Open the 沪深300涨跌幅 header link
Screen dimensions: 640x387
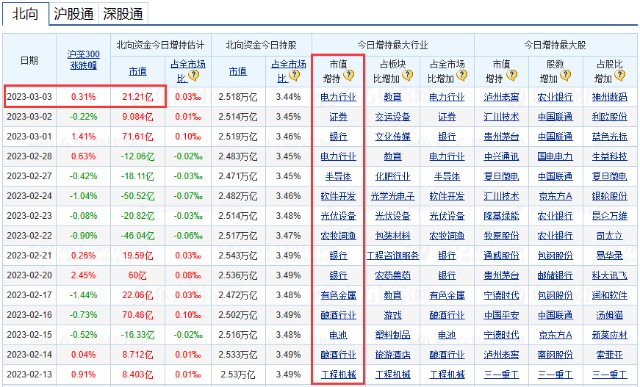click(83, 60)
